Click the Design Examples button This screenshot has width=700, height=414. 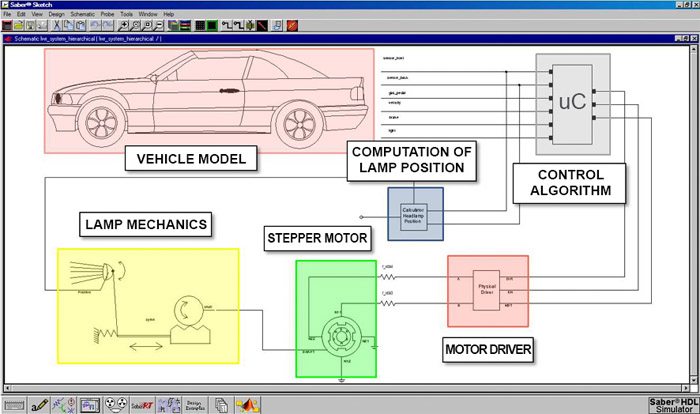tap(195, 405)
